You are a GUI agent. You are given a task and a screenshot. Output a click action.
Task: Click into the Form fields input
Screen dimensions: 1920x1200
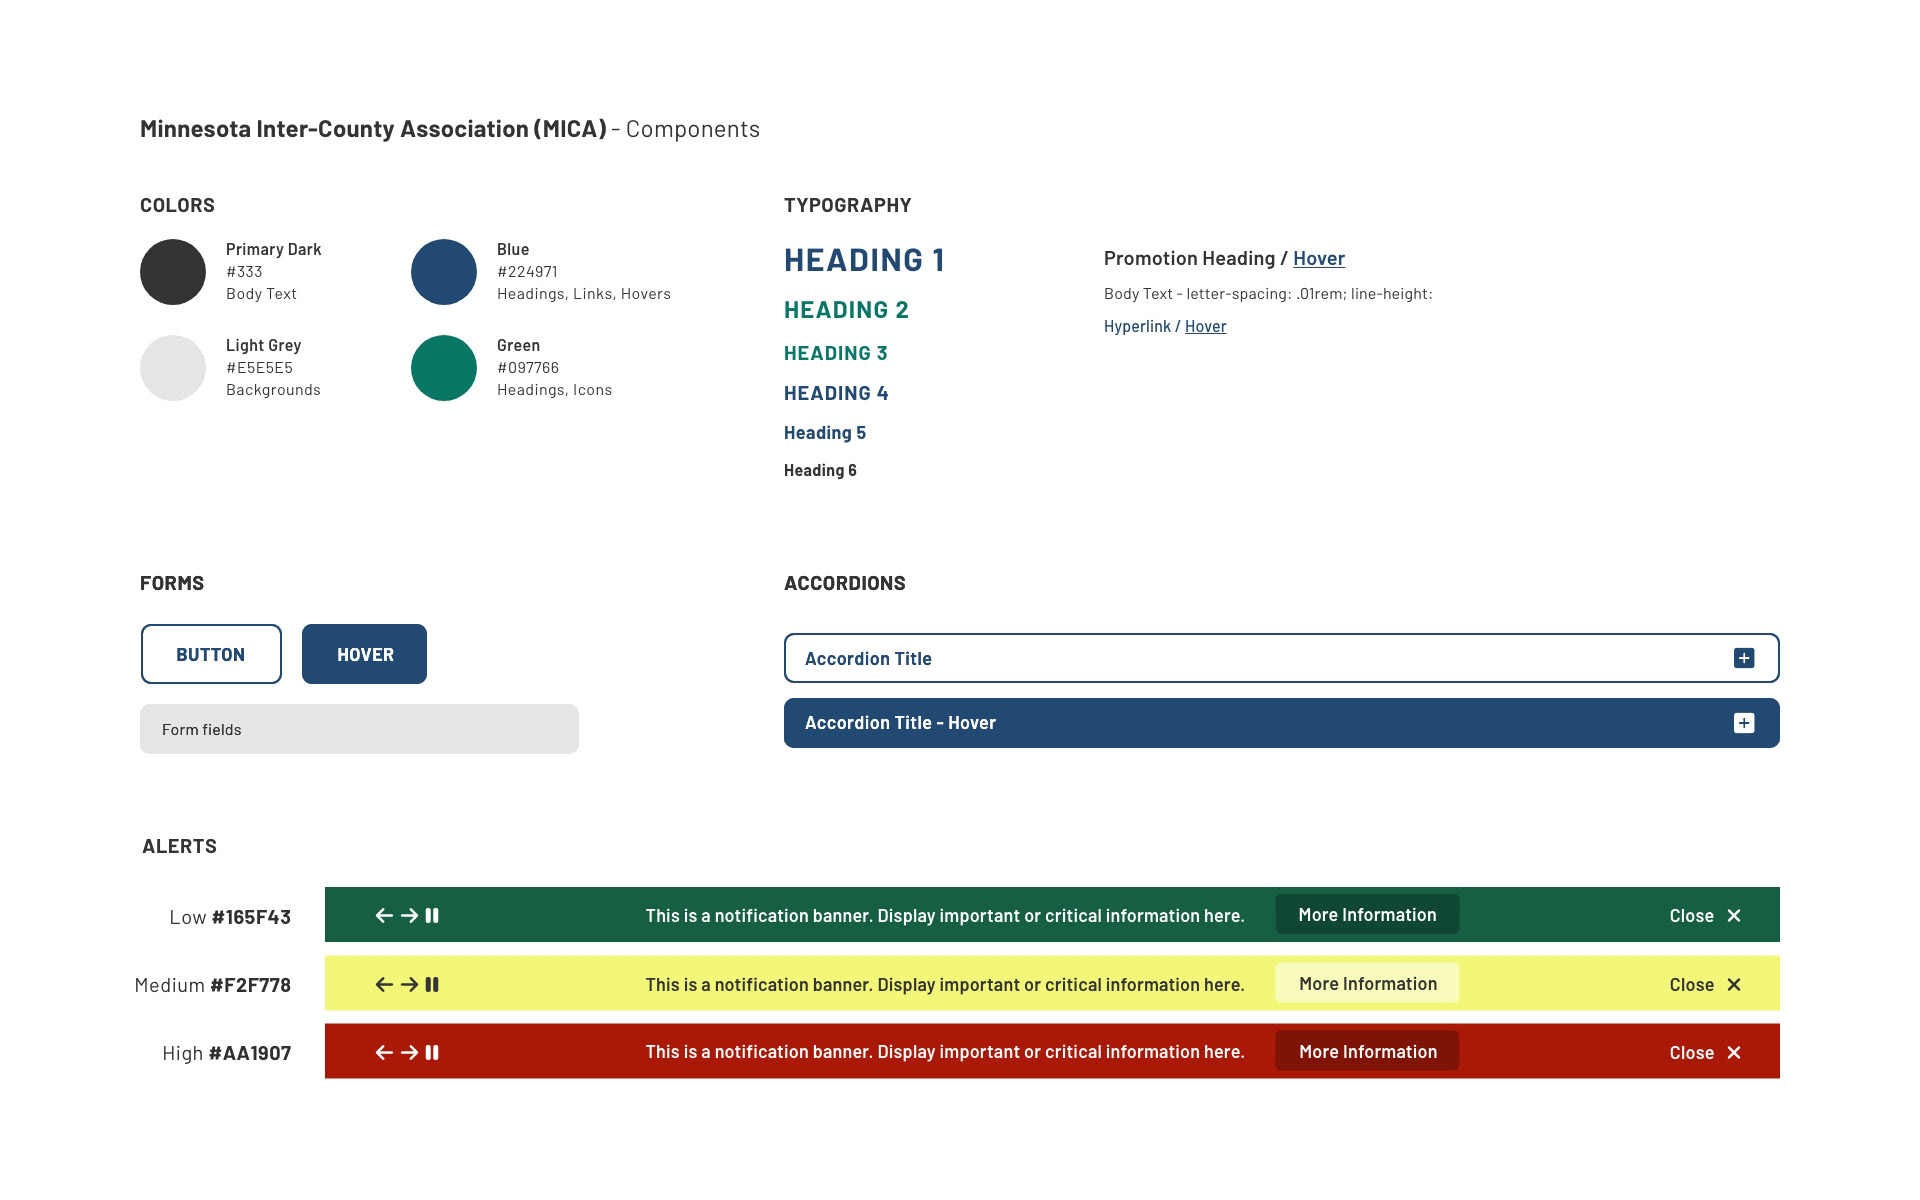(x=359, y=730)
